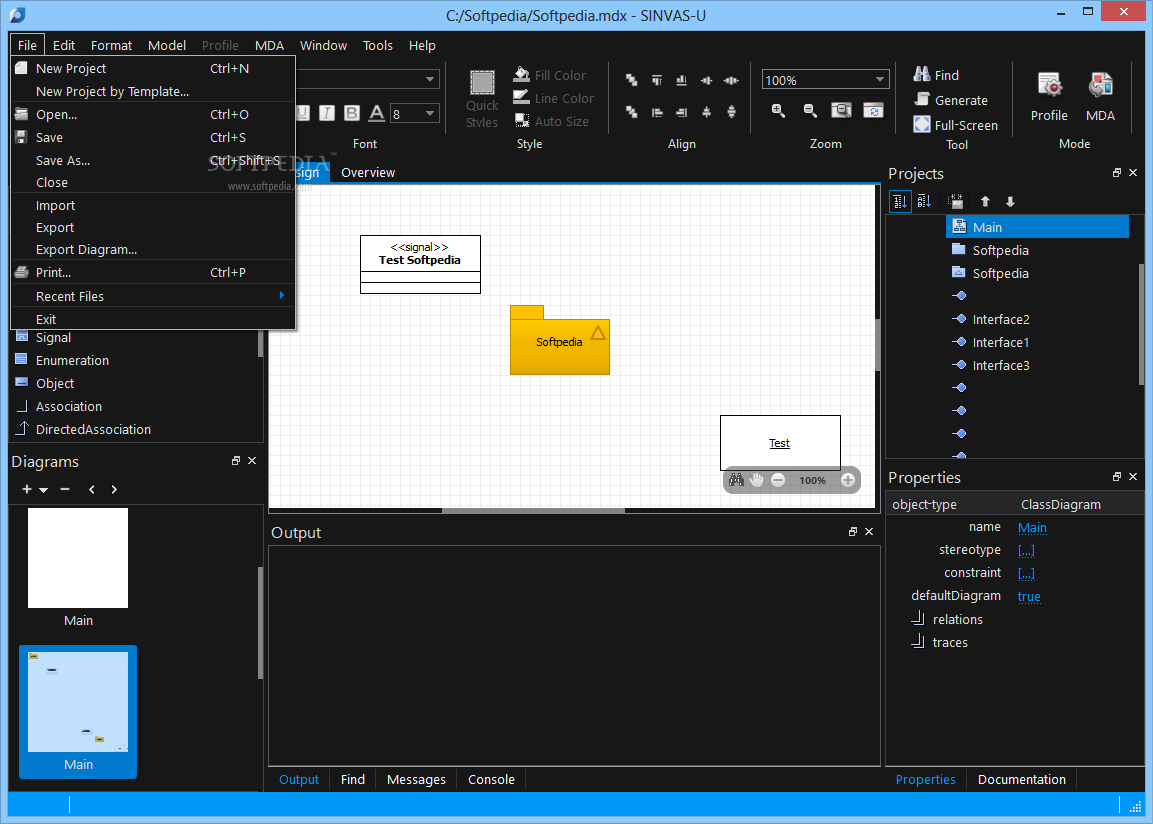Click font color A button
Viewport: 1153px width, 824px height.
[x=376, y=112]
